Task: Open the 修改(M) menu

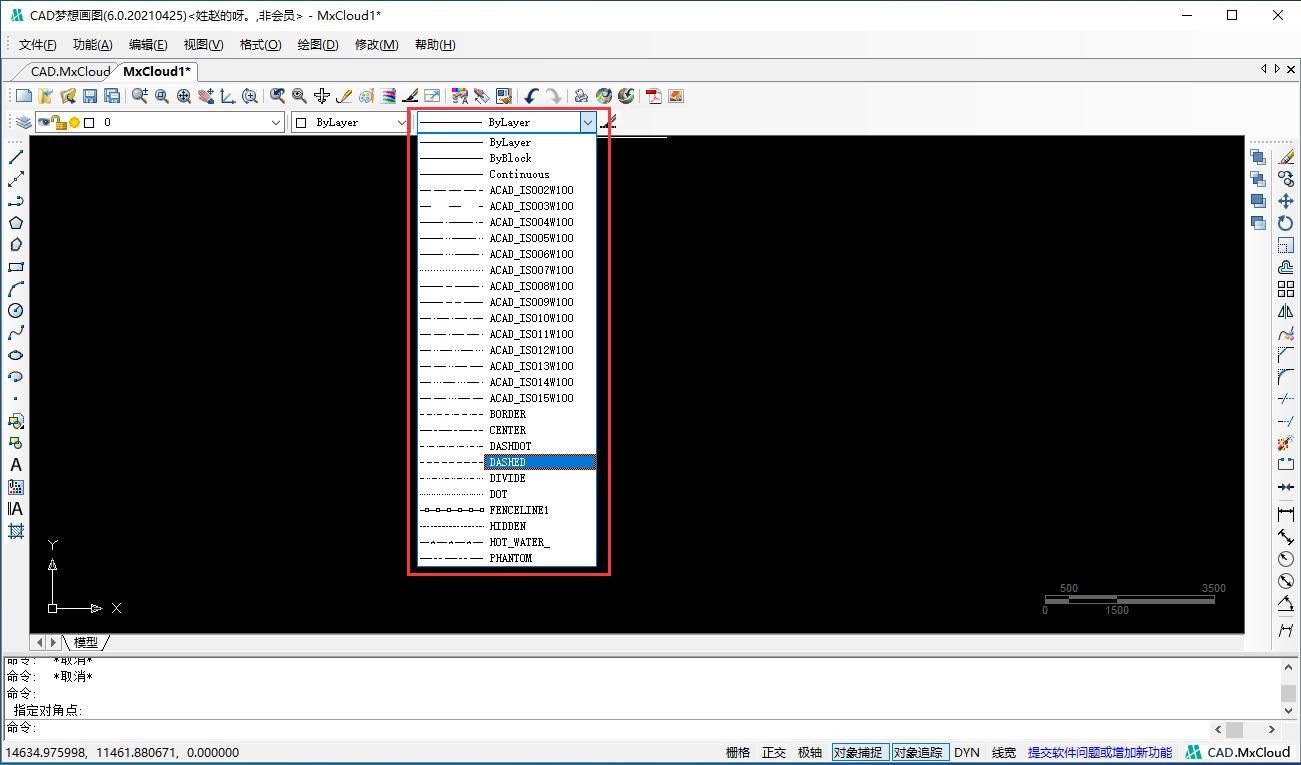Action: point(376,45)
